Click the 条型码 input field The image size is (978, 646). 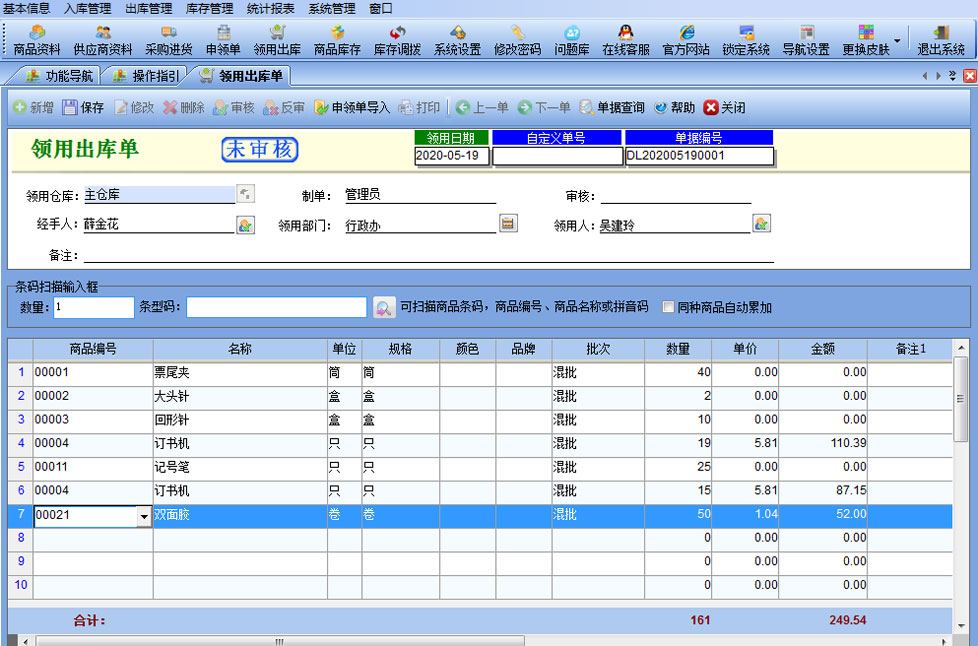tap(276, 307)
